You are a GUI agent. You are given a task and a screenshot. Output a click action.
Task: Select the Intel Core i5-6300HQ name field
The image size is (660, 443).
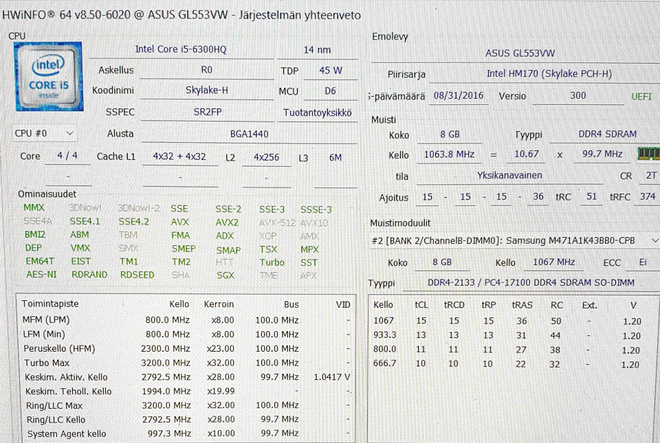coord(181,50)
